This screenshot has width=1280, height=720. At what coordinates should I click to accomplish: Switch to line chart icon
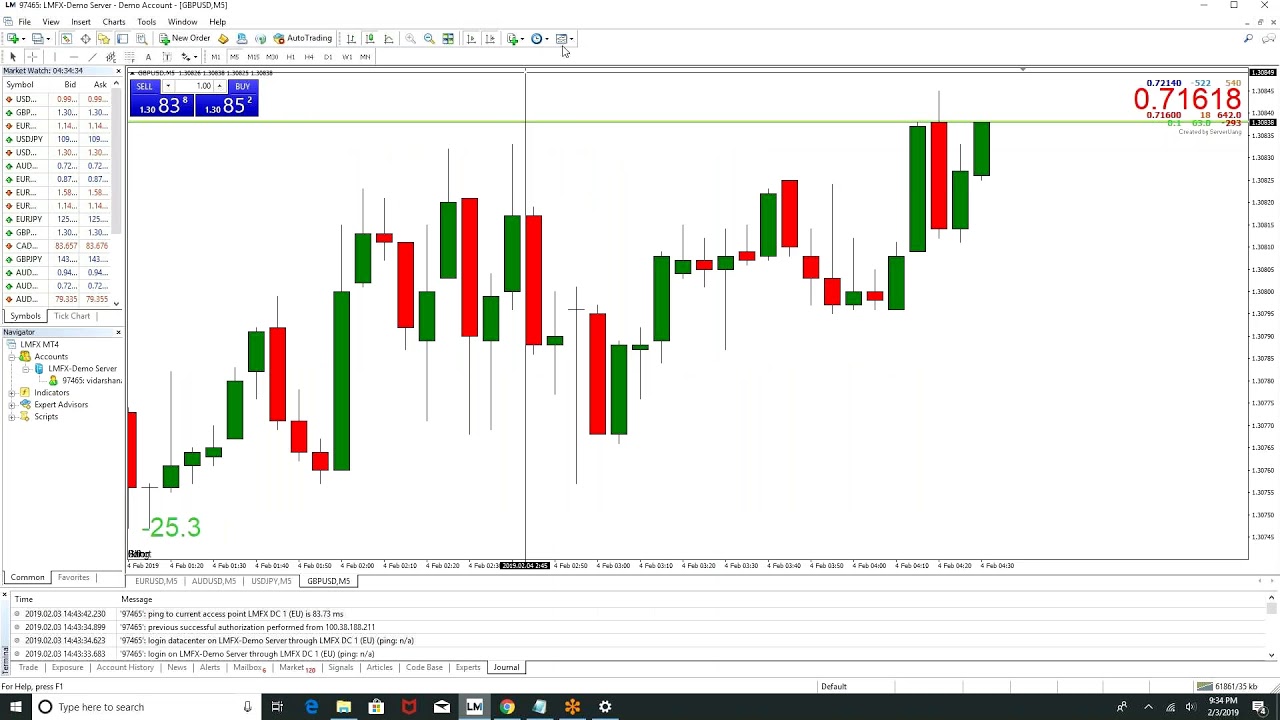[x=389, y=38]
